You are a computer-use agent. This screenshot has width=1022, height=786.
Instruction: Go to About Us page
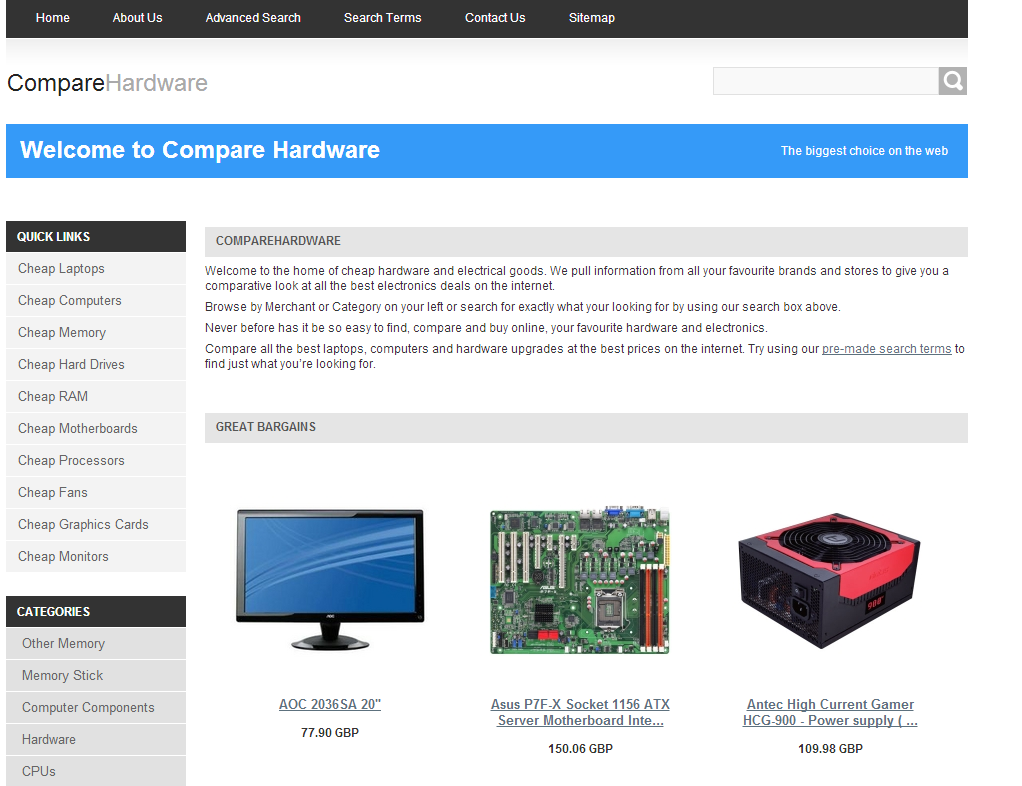(x=137, y=18)
